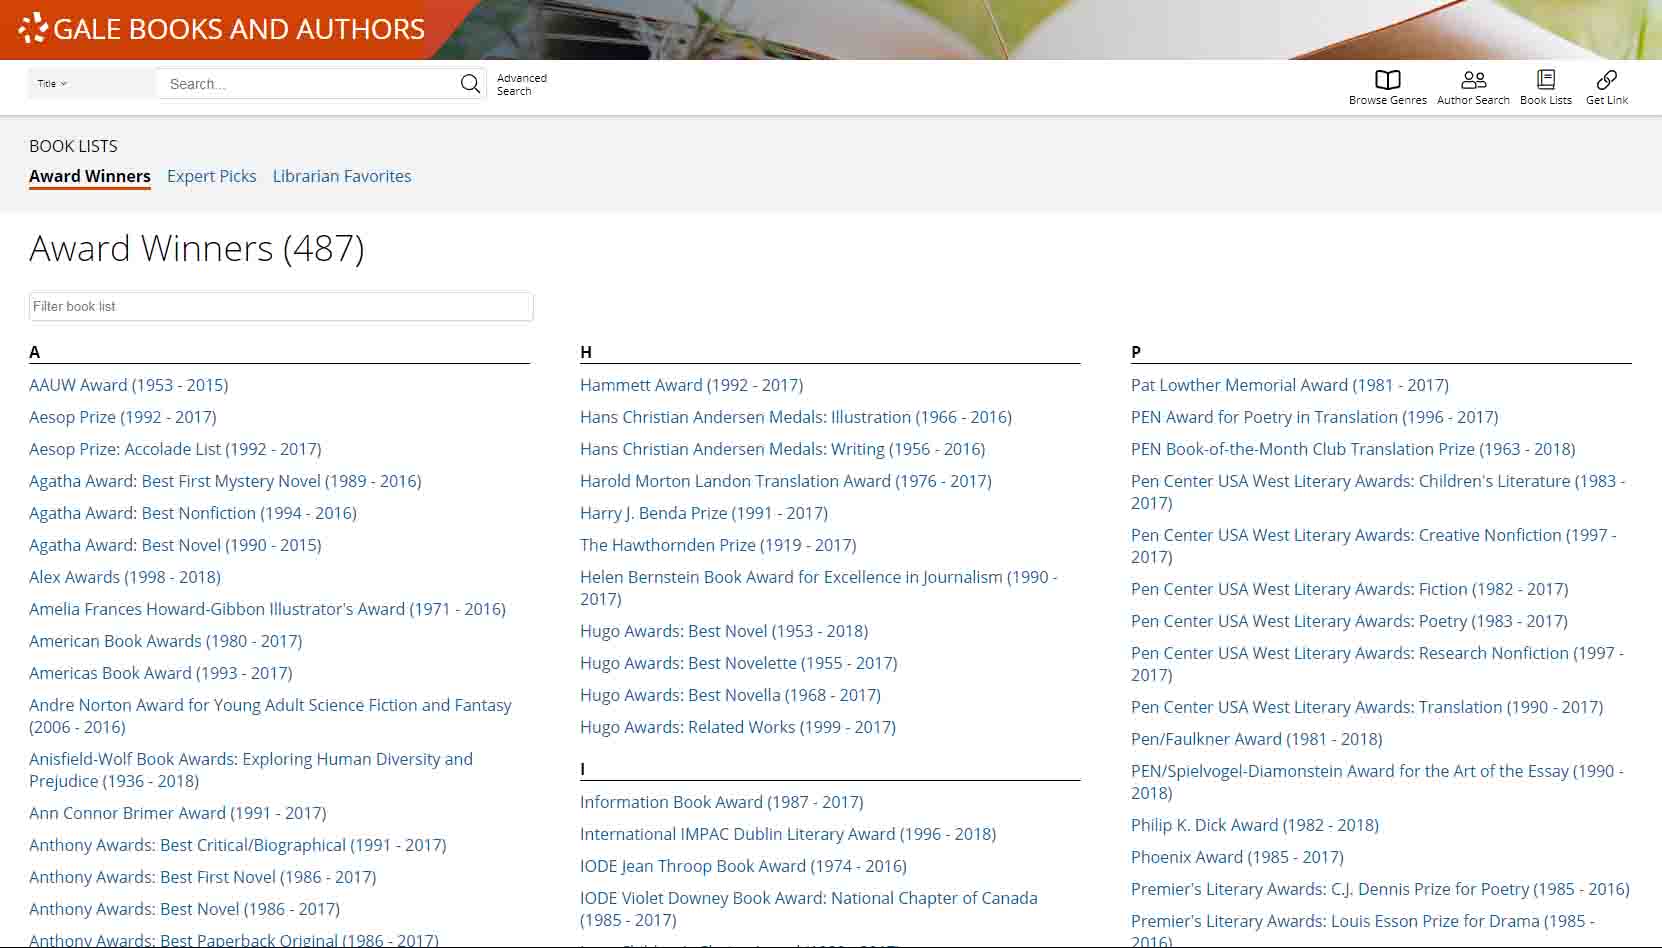This screenshot has height=948, width=1662.
Task: Open Philip K. Dick Award
Action: (x=1255, y=825)
